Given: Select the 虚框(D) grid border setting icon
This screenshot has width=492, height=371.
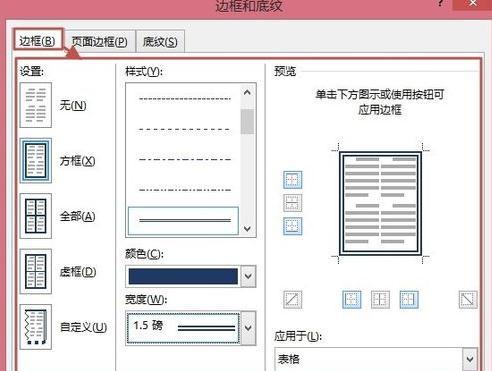Looking at the screenshot, I should (36, 271).
